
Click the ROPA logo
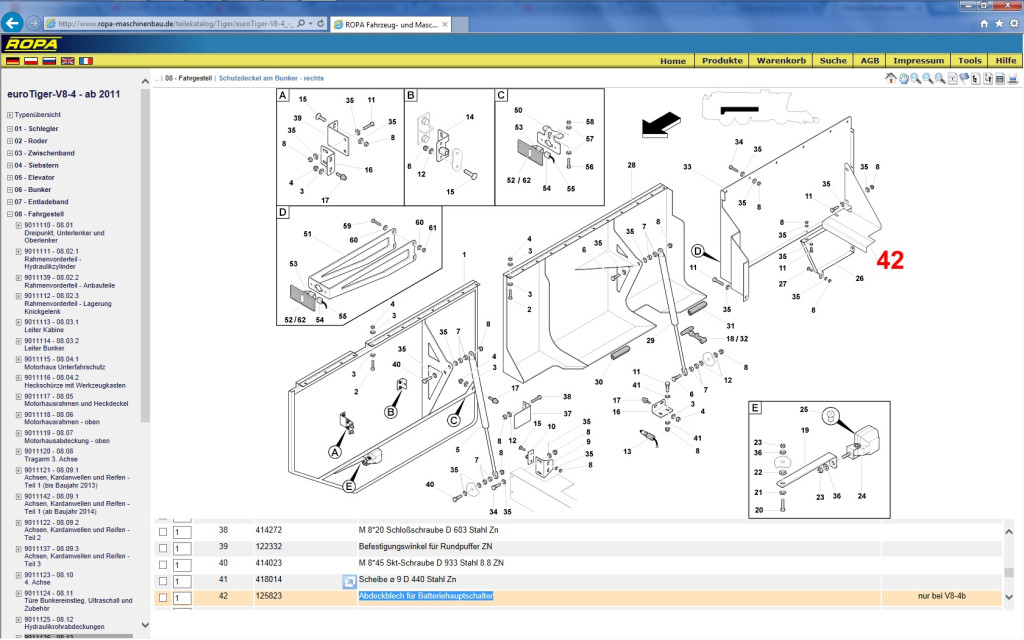pyautogui.click(x=31, y=44)
